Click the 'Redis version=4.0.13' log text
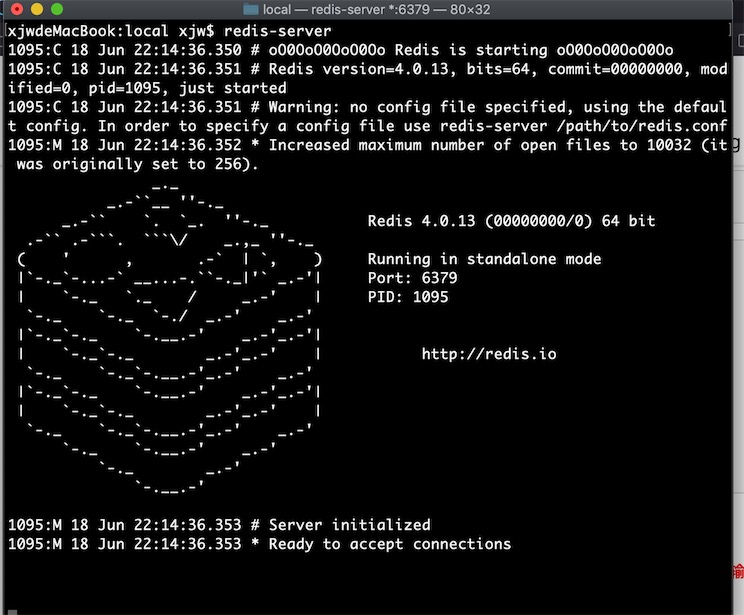Image resolution: width=744 pixels, height=615 pixels. pyautogui.click(x=358, y=69)
